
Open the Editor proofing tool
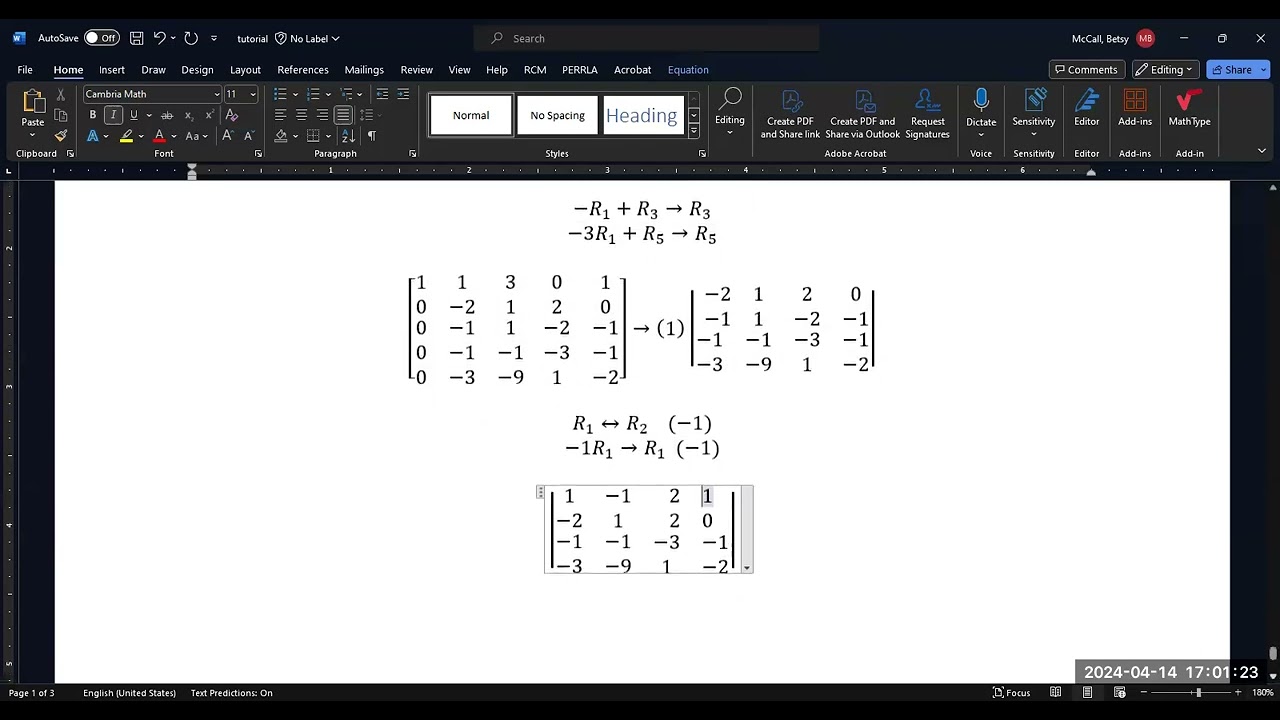click(1087, 108)
